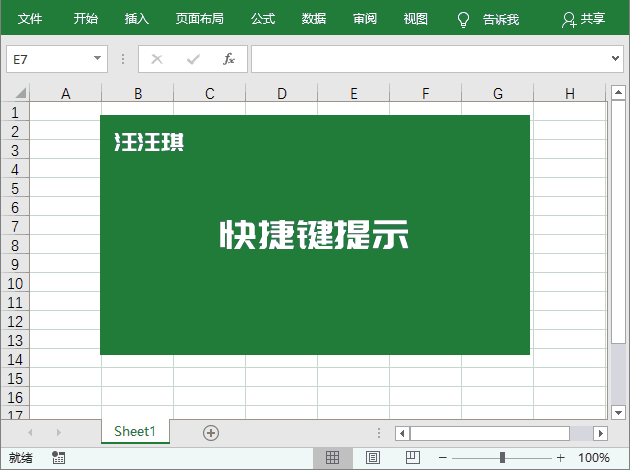The image size is (630, 470).
Task: Click the lightbulb Tell Me icon
Action: pyautogui.click(x=463, y=19)
